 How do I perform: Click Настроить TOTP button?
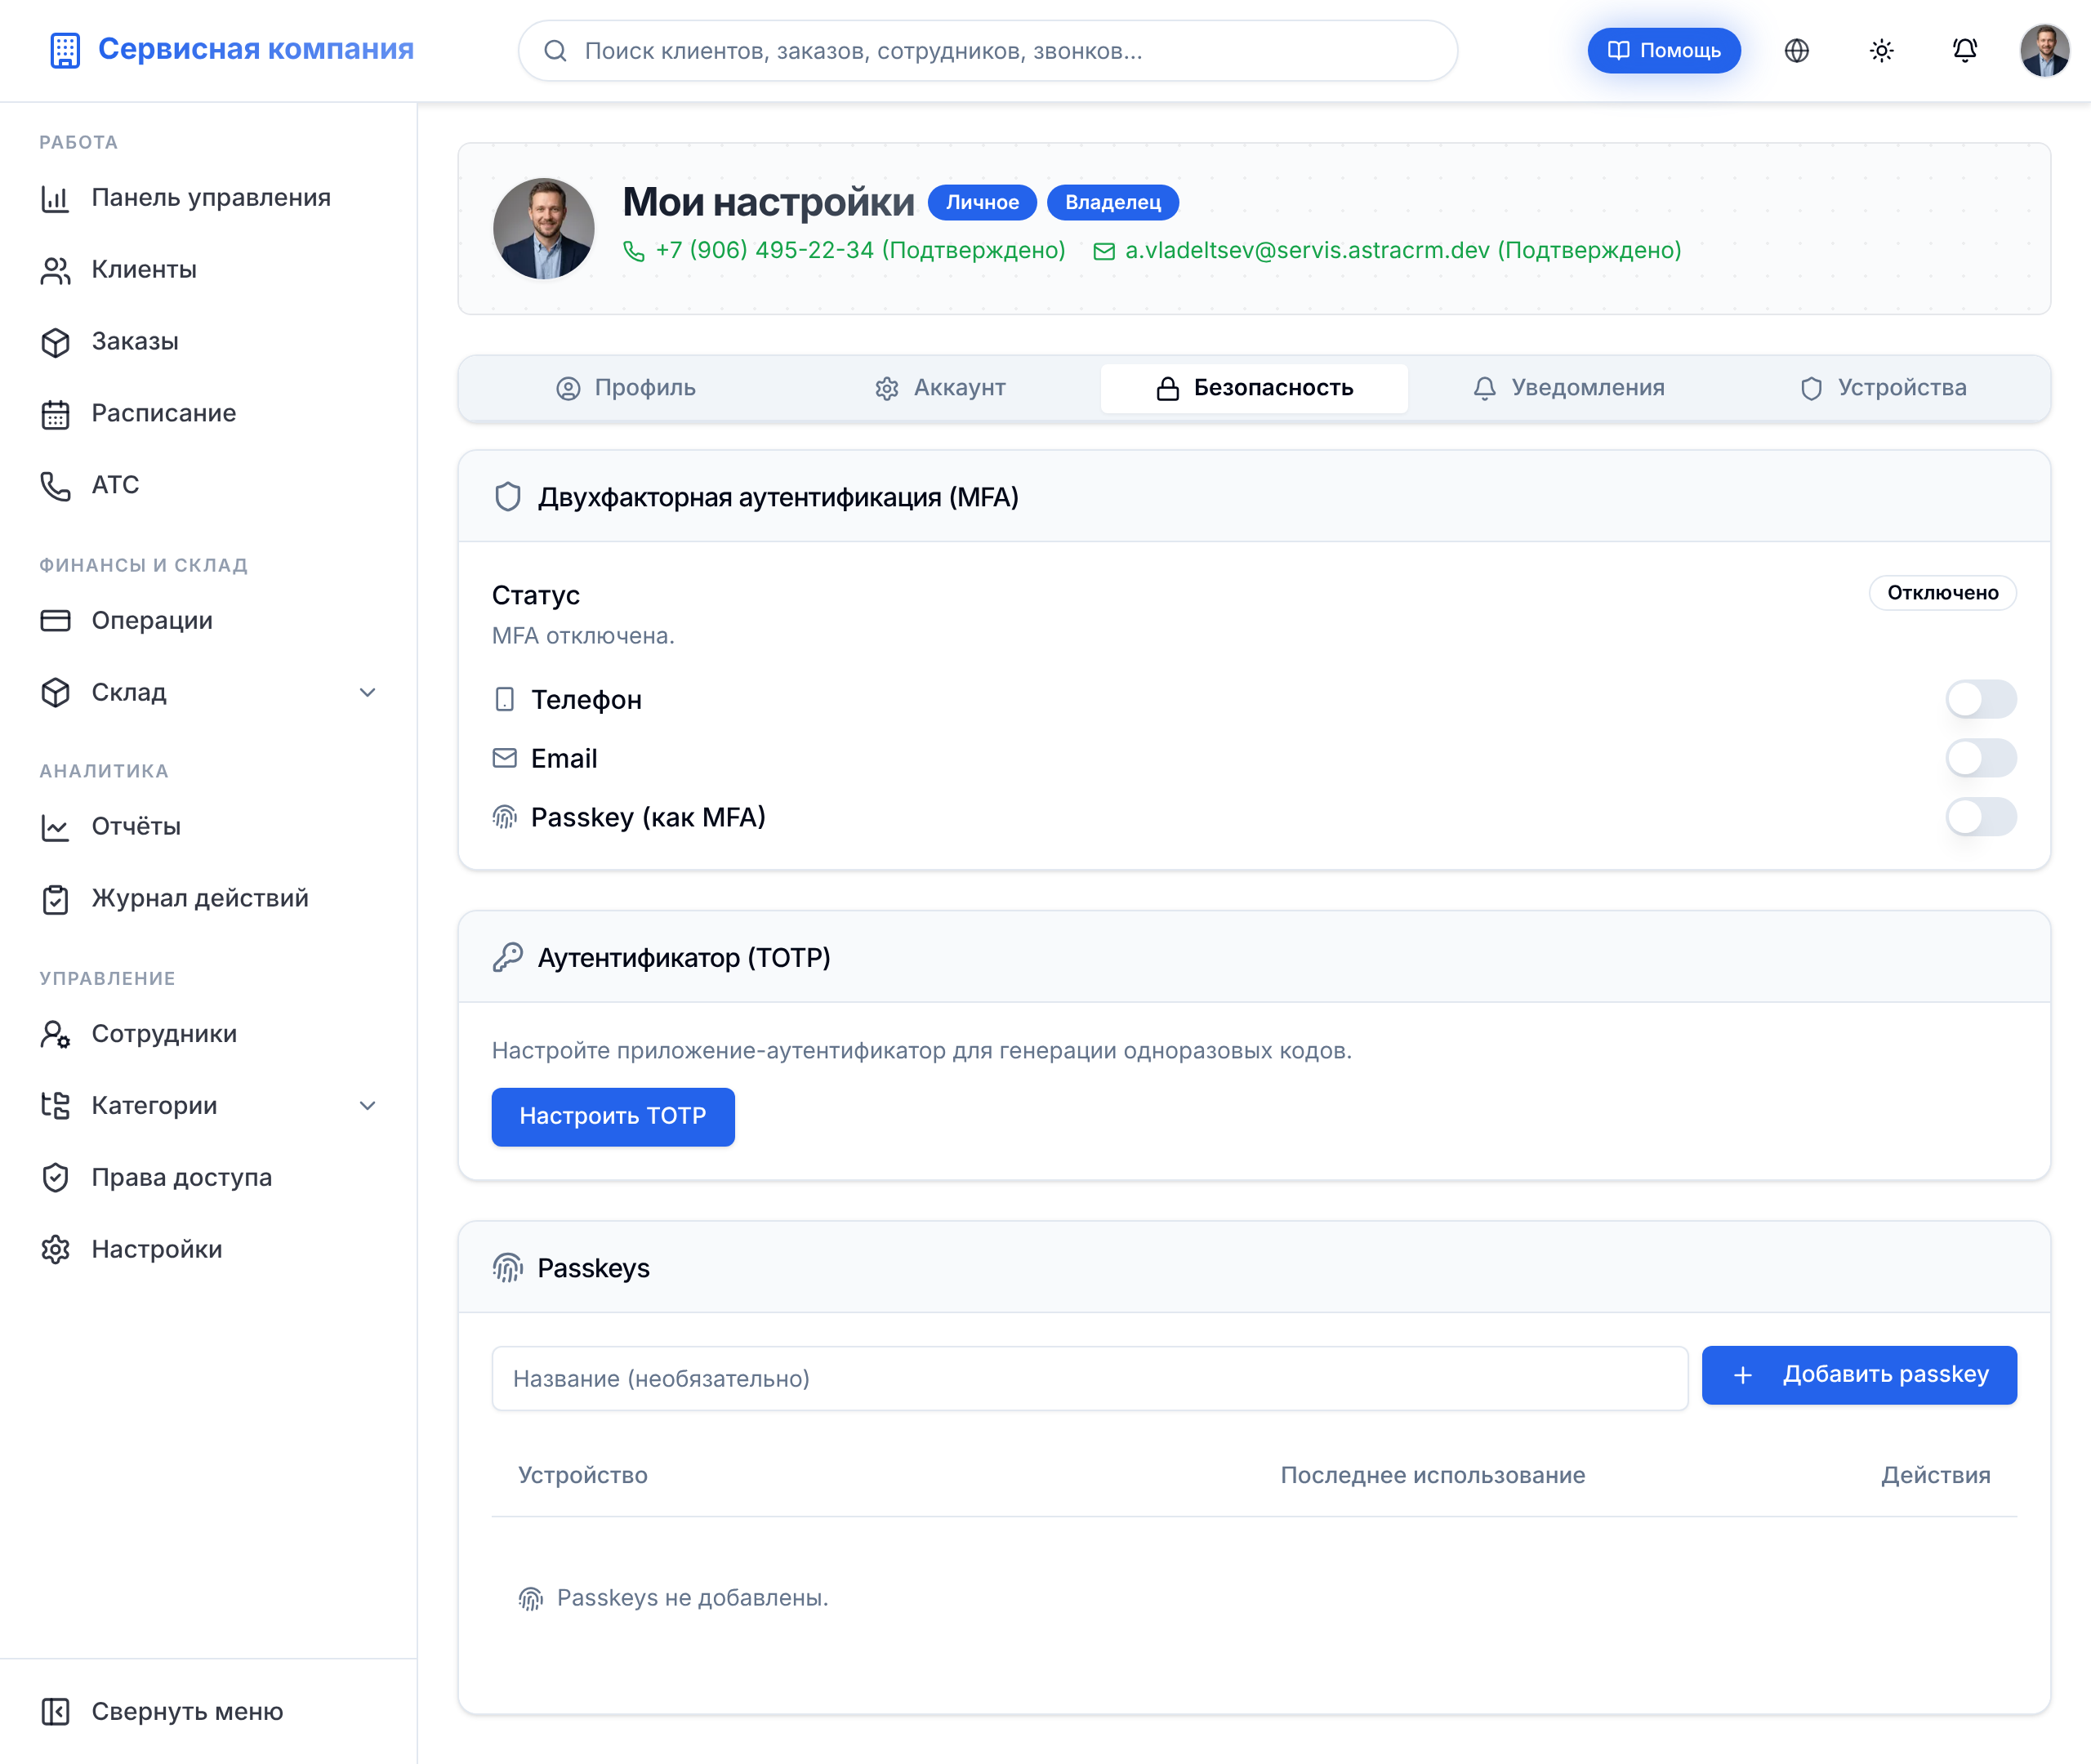point(612,1116)
